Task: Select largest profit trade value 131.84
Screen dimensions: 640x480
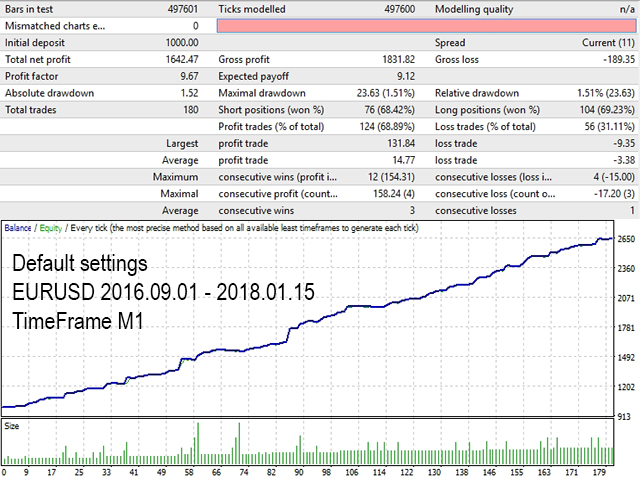Action: tap(401, 143)
